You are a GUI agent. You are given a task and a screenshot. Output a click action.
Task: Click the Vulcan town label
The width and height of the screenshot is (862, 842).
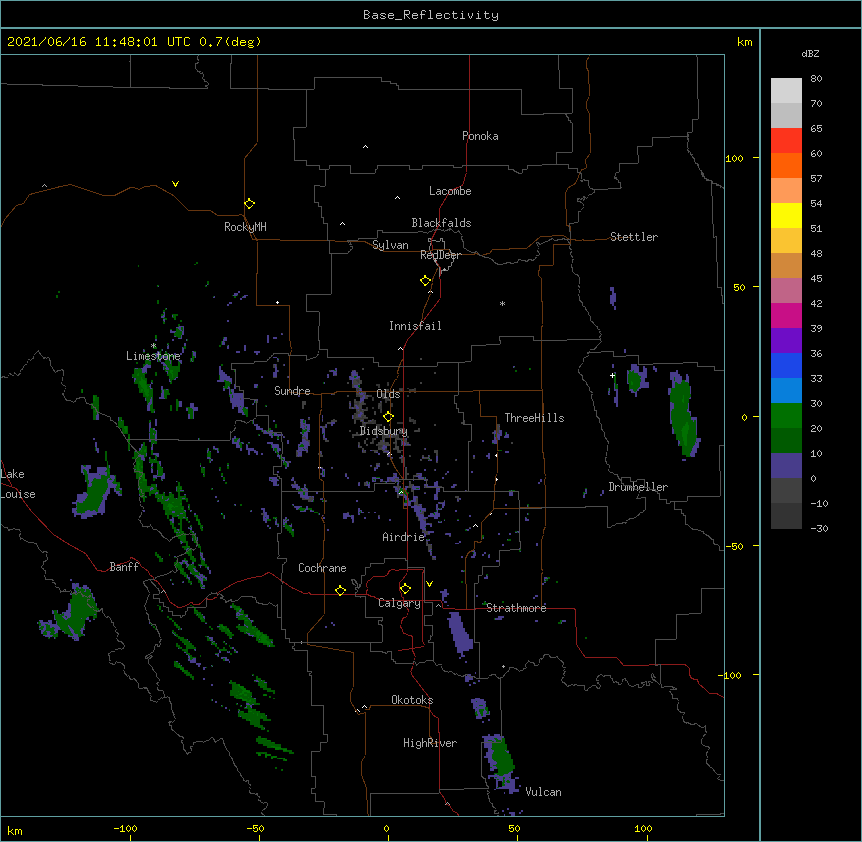pyautogui.click(x=543, y=792)
